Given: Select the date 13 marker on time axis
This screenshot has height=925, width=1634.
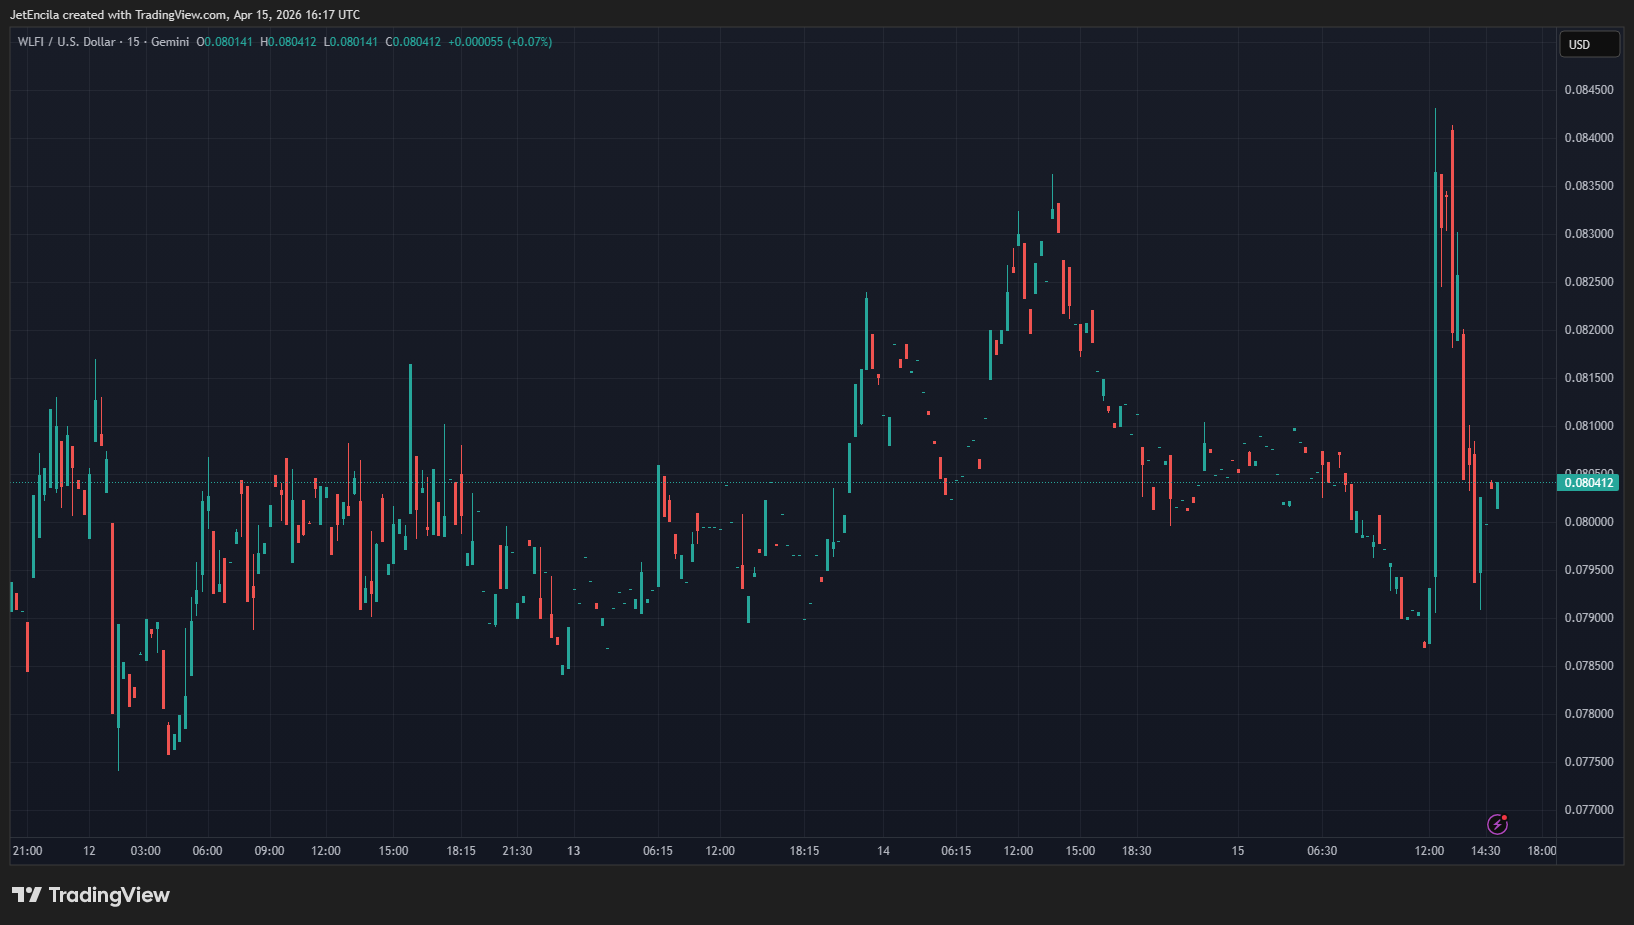Looking at the screenshot, I should [573, 851].
